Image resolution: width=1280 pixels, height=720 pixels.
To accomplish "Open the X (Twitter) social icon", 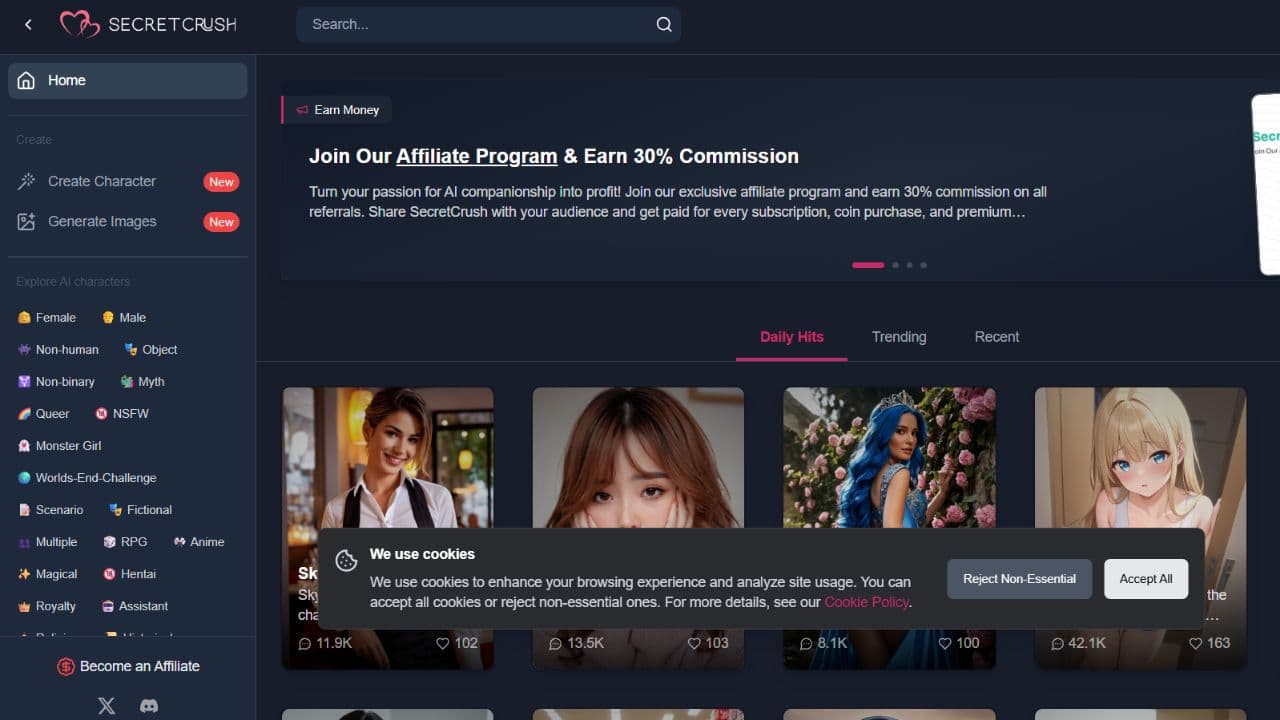I will coord(107,705).
